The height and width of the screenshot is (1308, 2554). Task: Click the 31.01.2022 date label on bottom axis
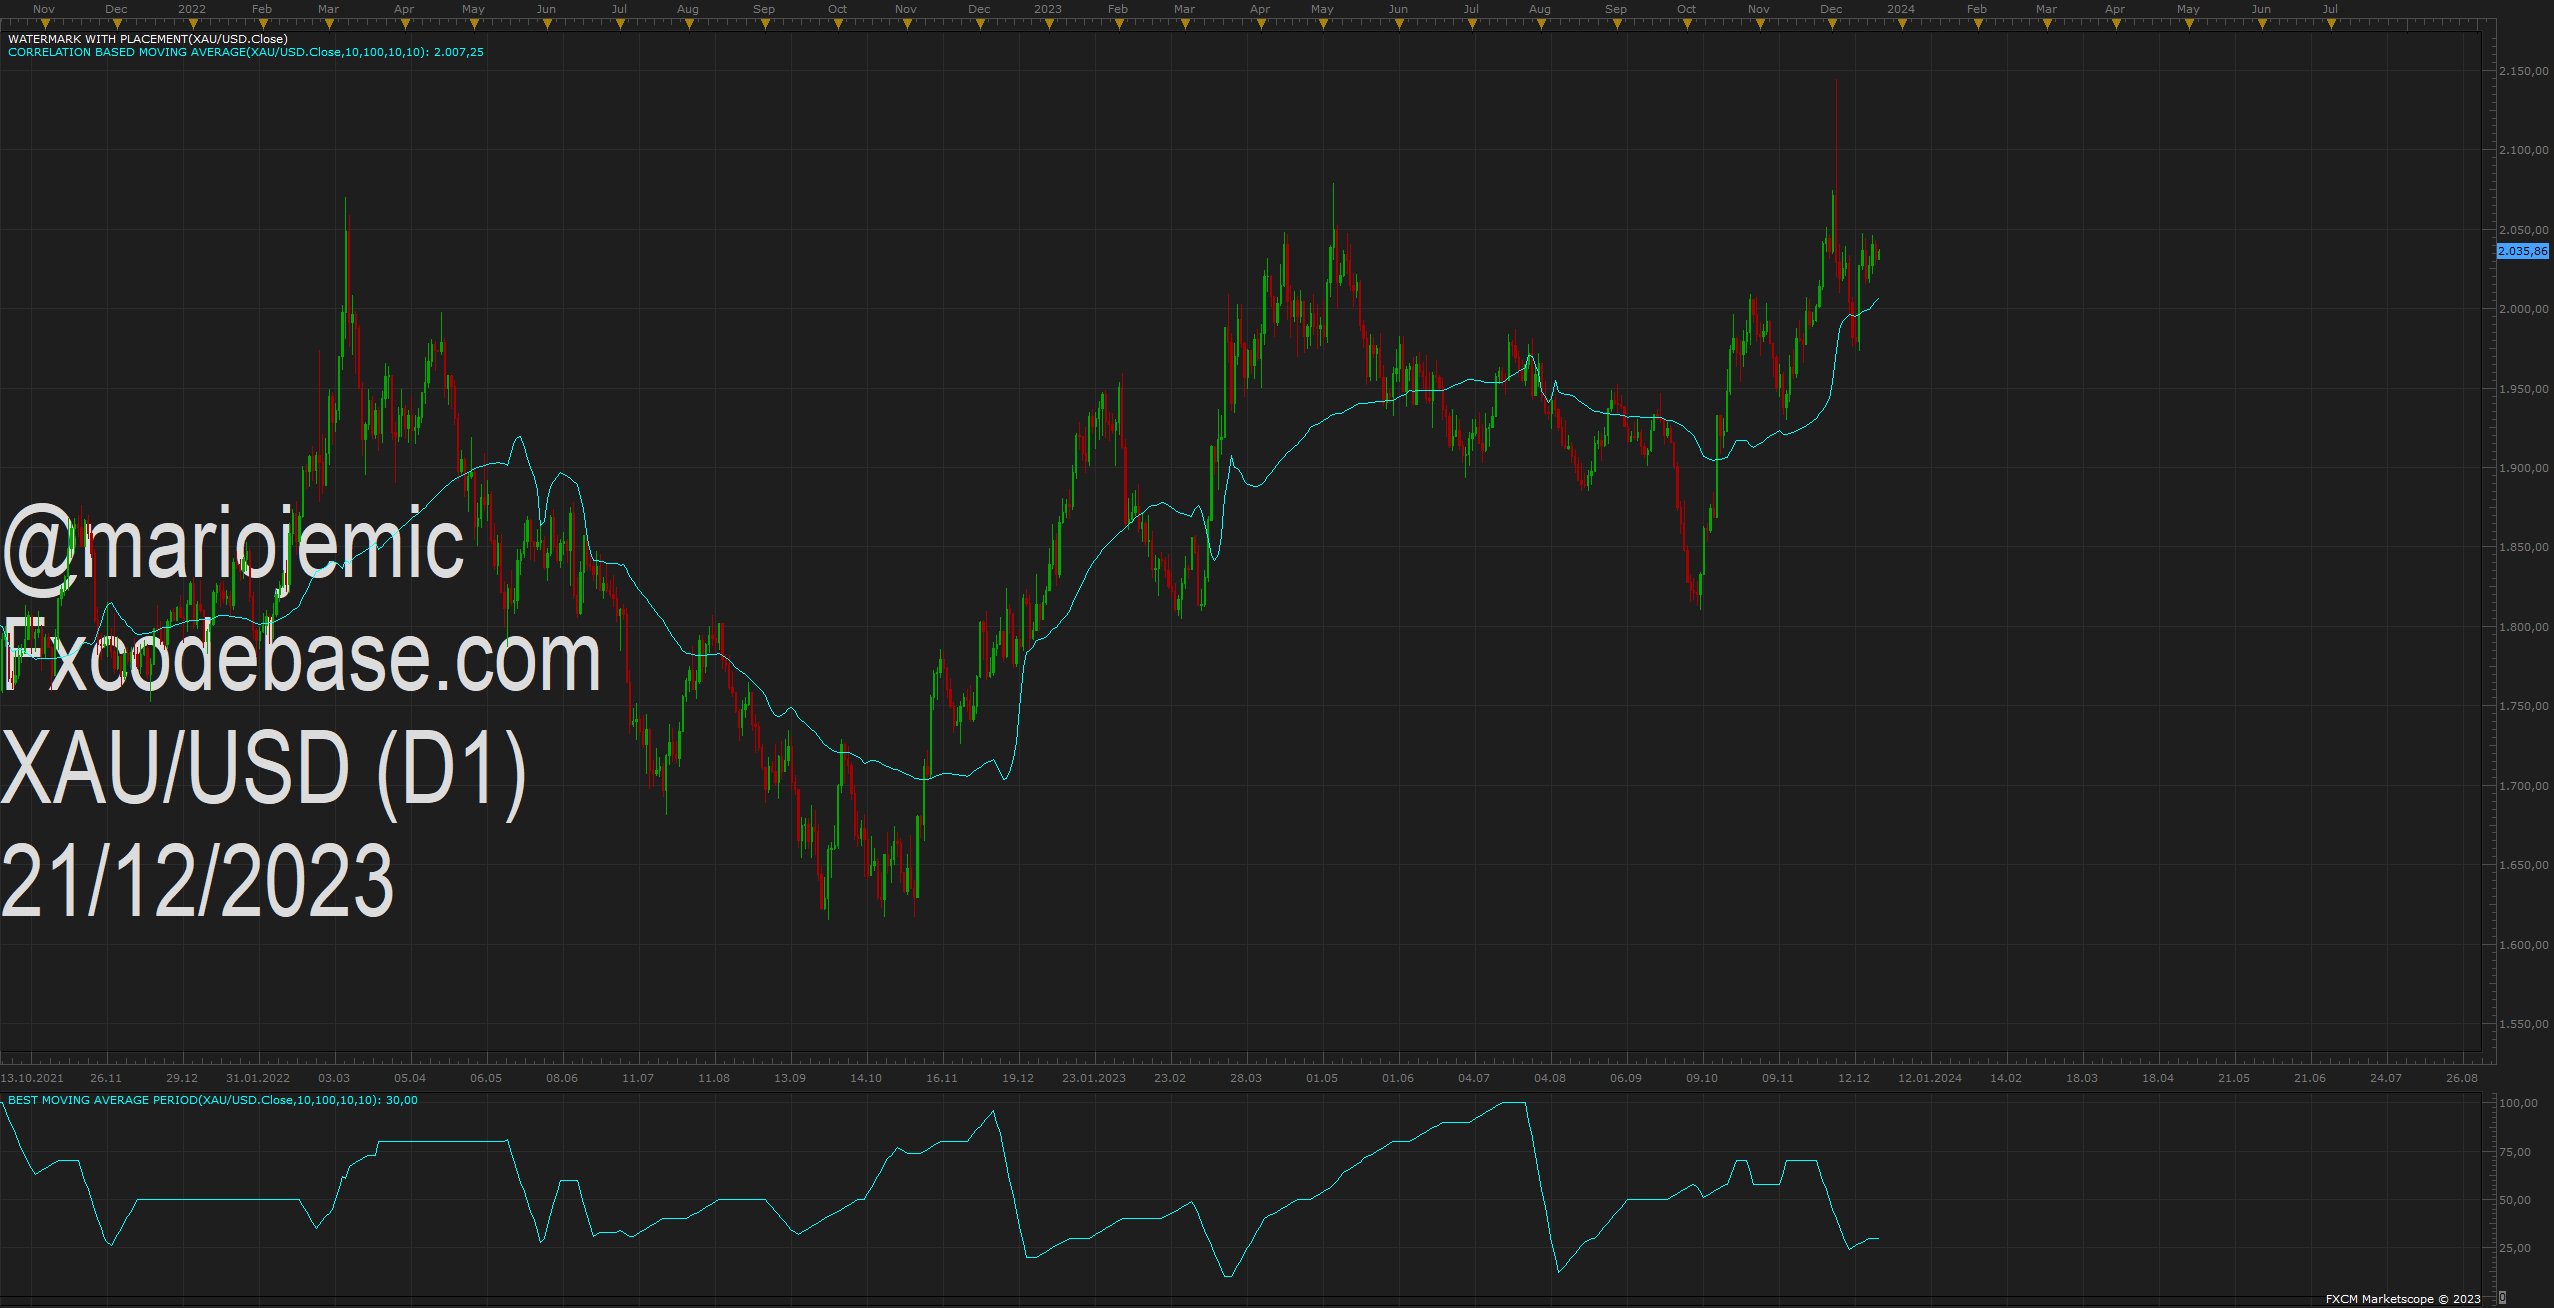pos(258,1078)
